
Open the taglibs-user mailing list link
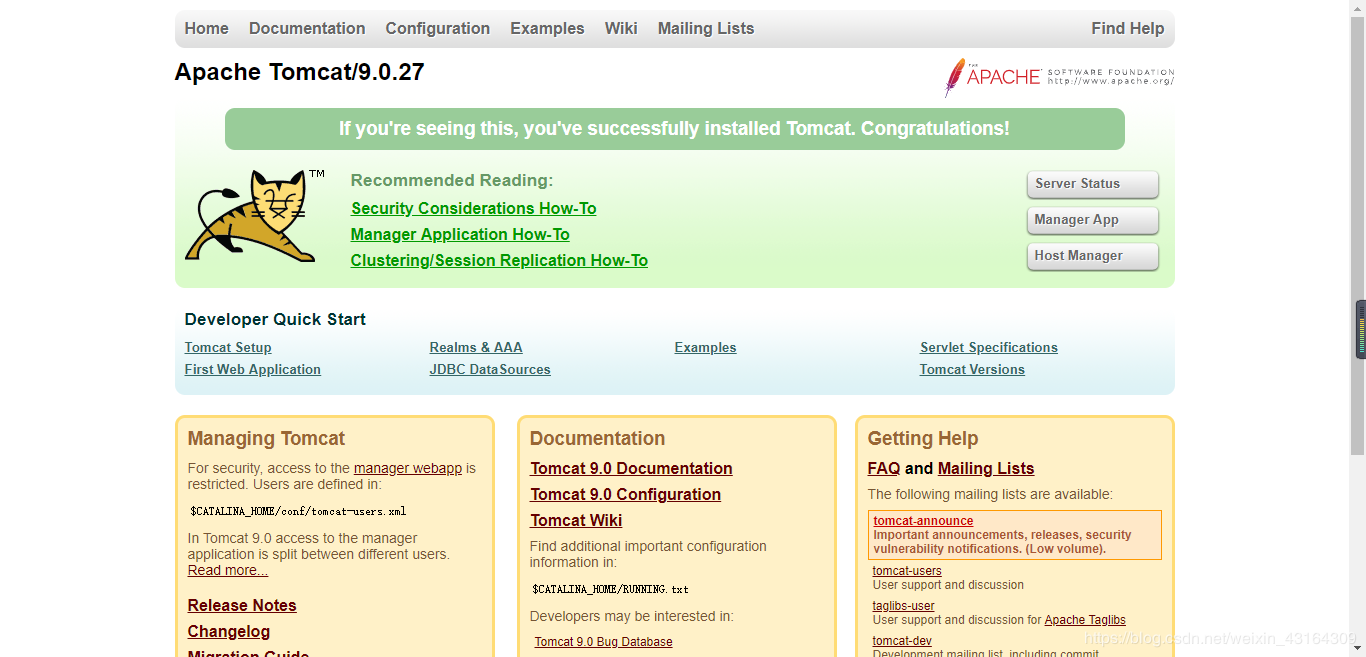pyautogui.click(x=904, y=606)
